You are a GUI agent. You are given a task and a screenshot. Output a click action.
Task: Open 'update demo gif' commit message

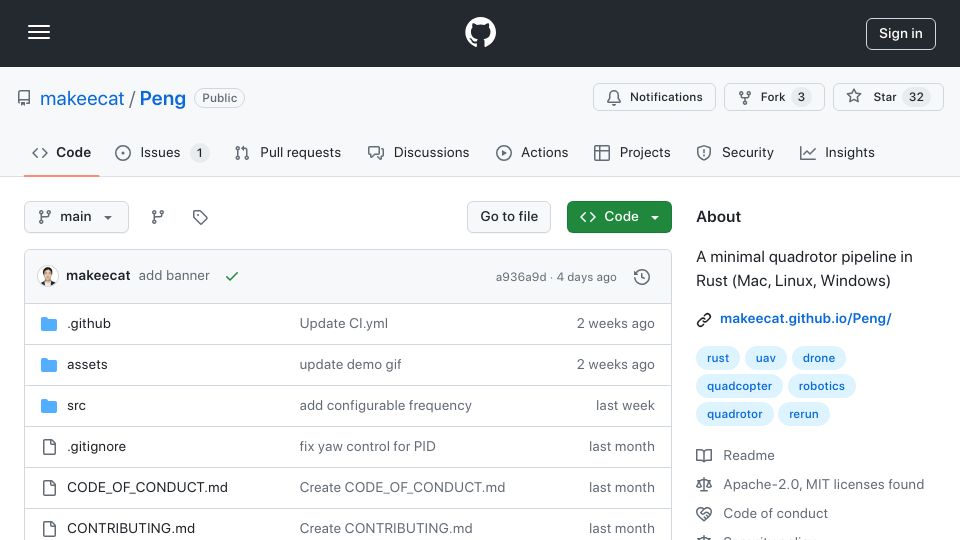tap(350, 364)
